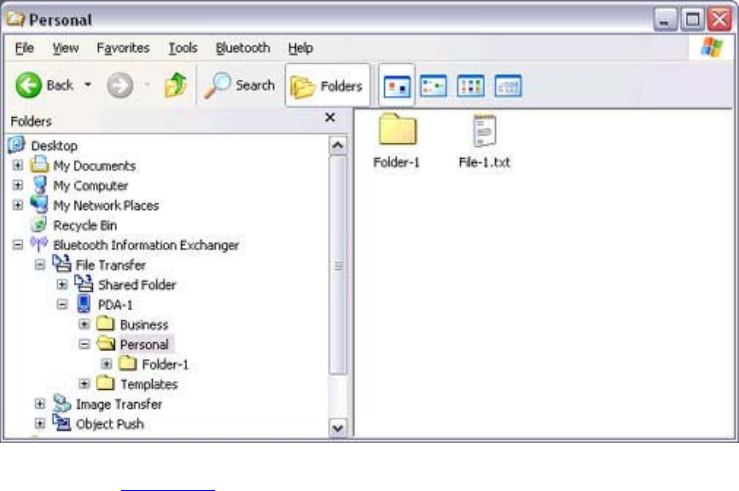The height and width of the screenshot is (491, 739).
Task: Click the Object Push icon
Action: pyautogui.click(x=62, y=423)
